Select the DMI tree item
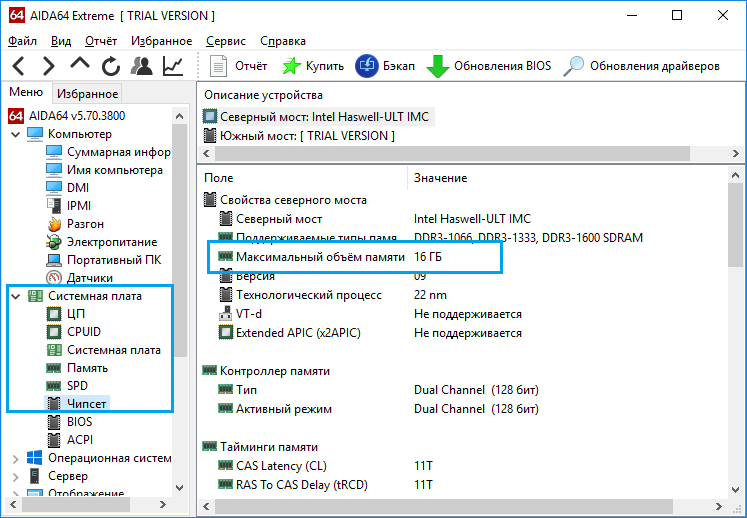 [x=68, y=188]
